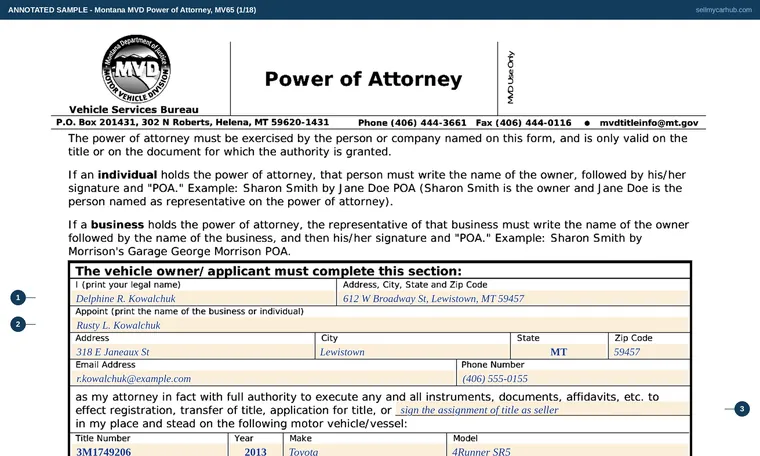The image size is (760, 456).
Task: Click the "I (print your legal name)" label
Action: [128, 285]
